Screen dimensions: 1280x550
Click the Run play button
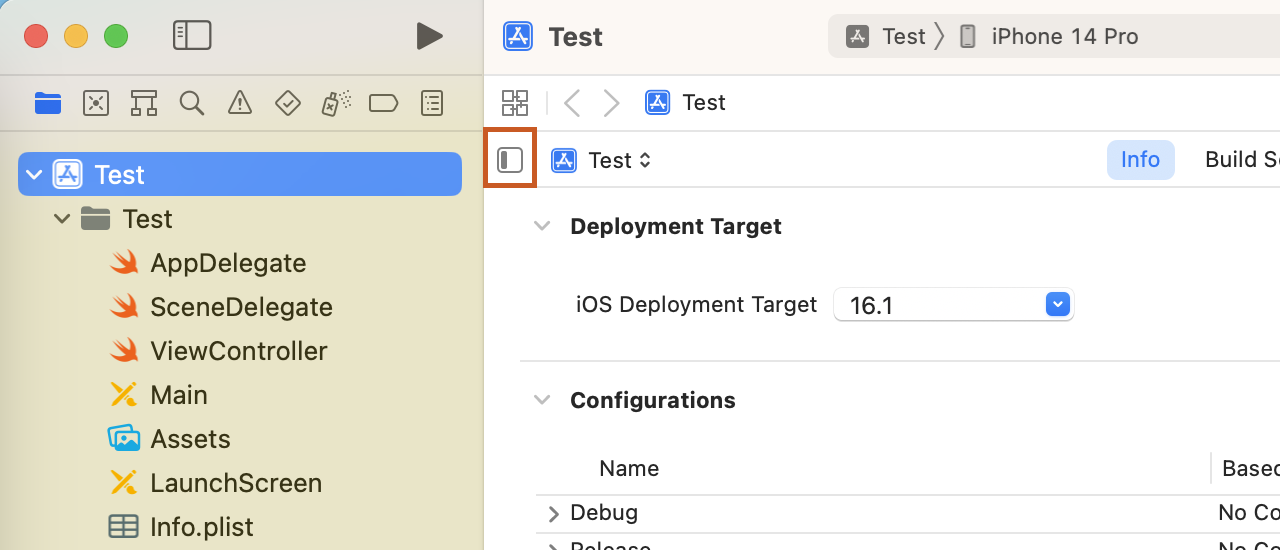(x=429, y=37)
